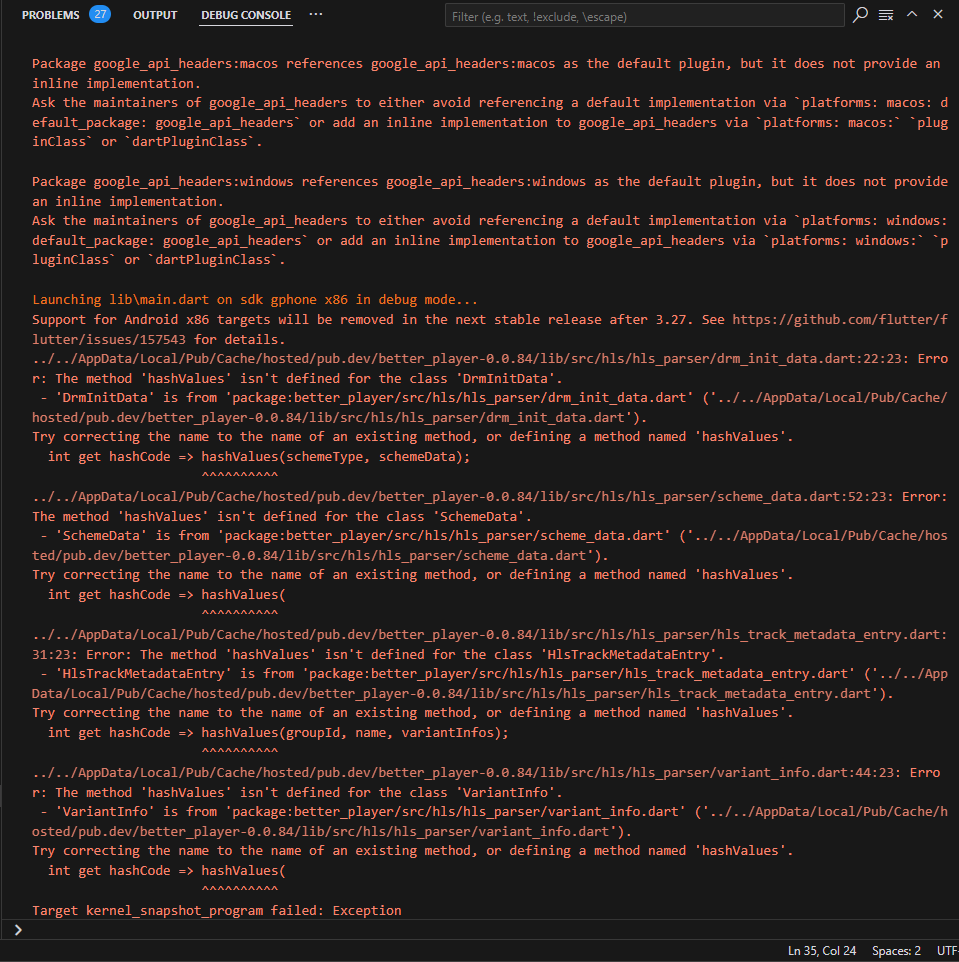Switch to the PROBLEMS tab
This screenshot has width=959, height=962.
tap(50, 15)
